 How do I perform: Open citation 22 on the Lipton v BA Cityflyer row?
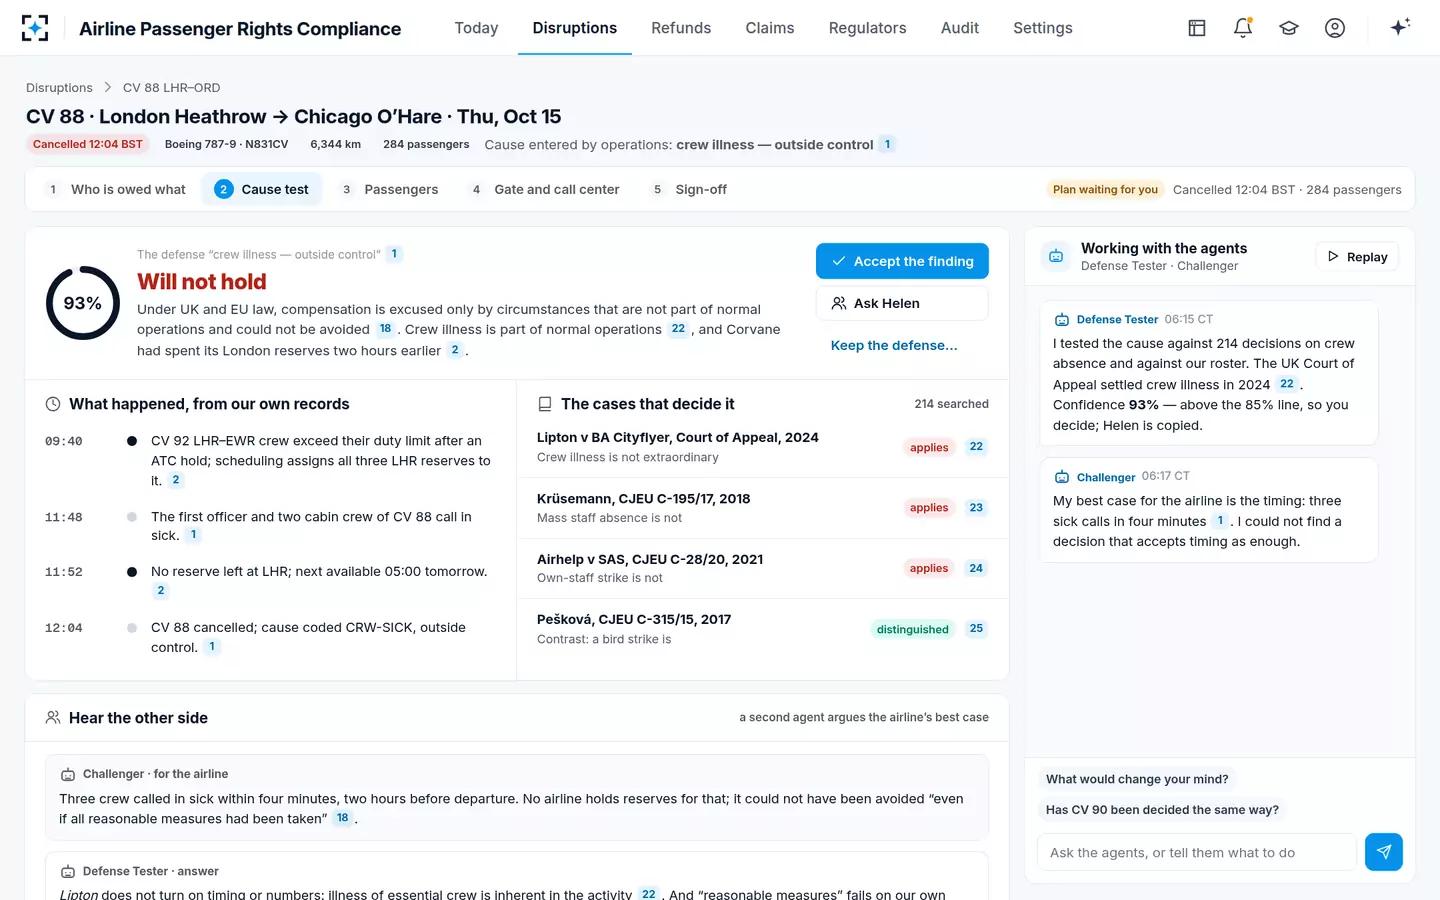976,447
